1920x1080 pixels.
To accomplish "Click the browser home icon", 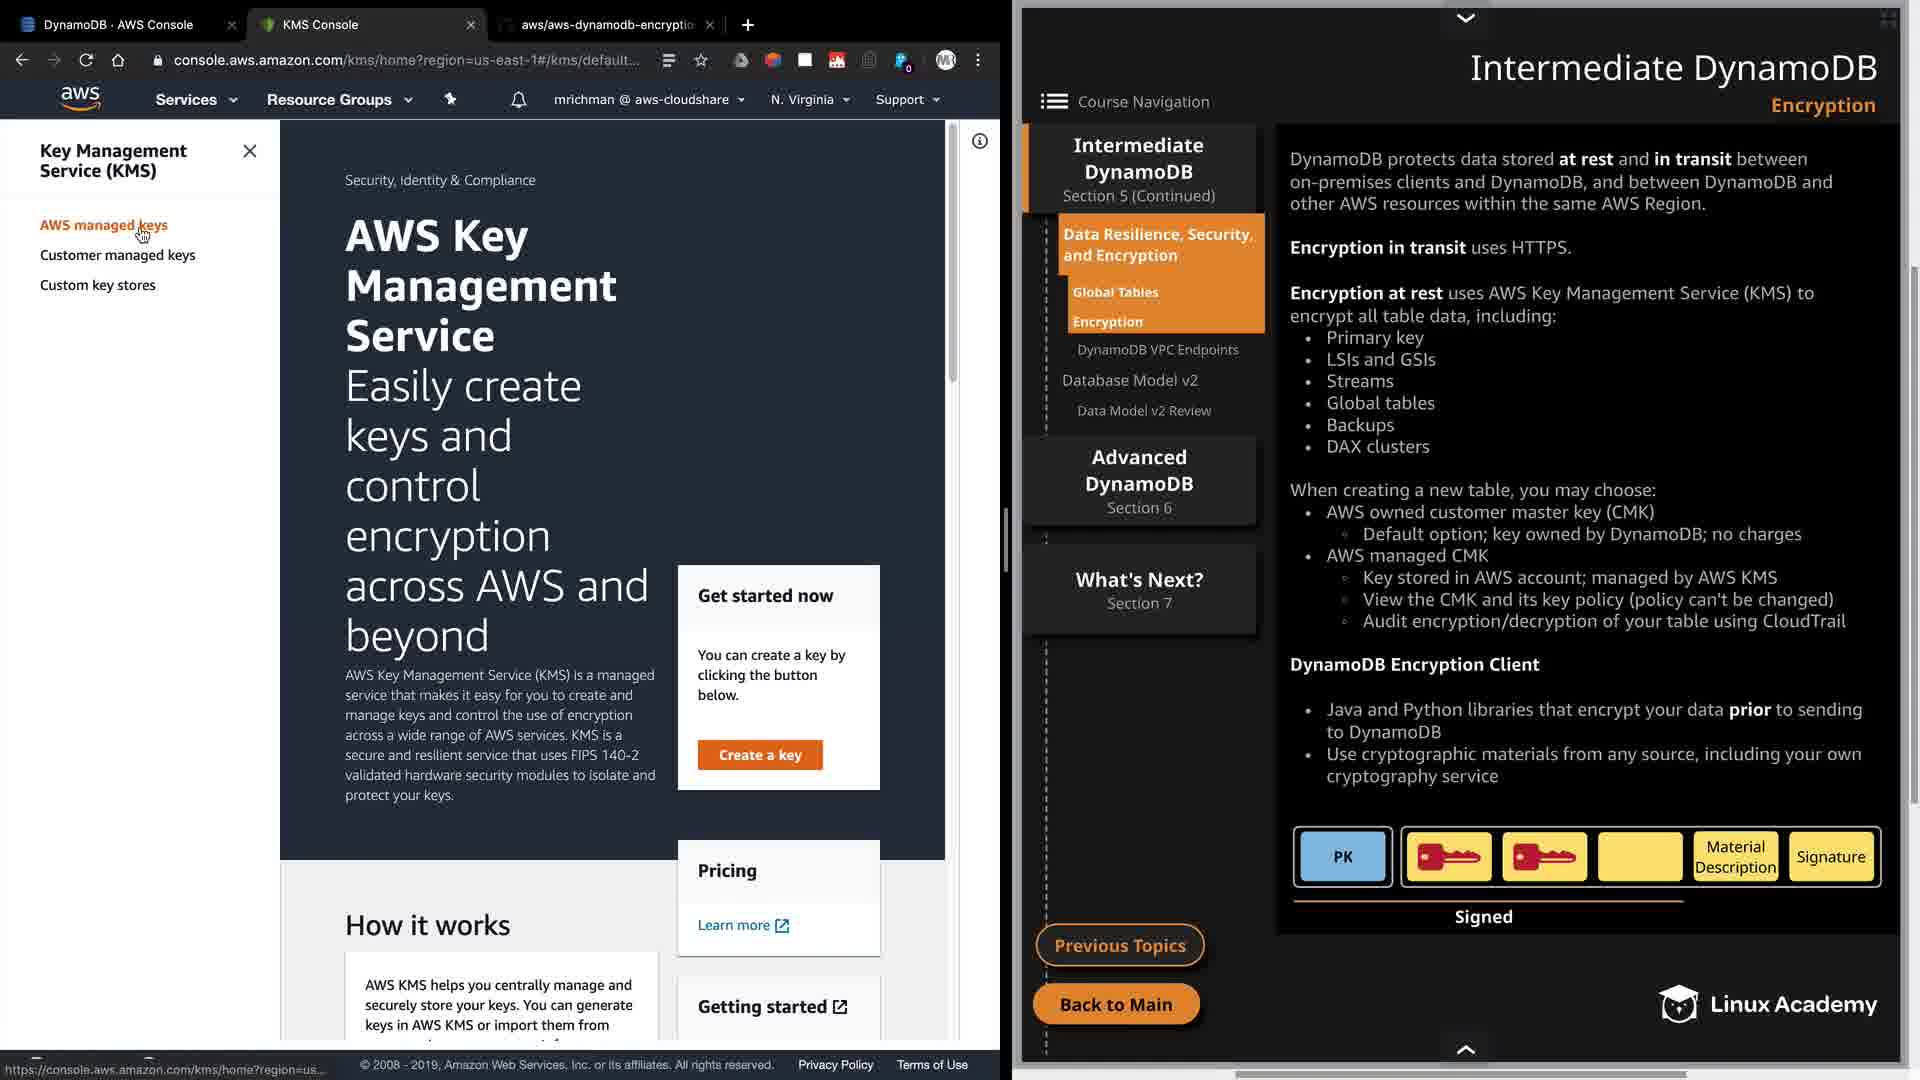I will [118, 60].
